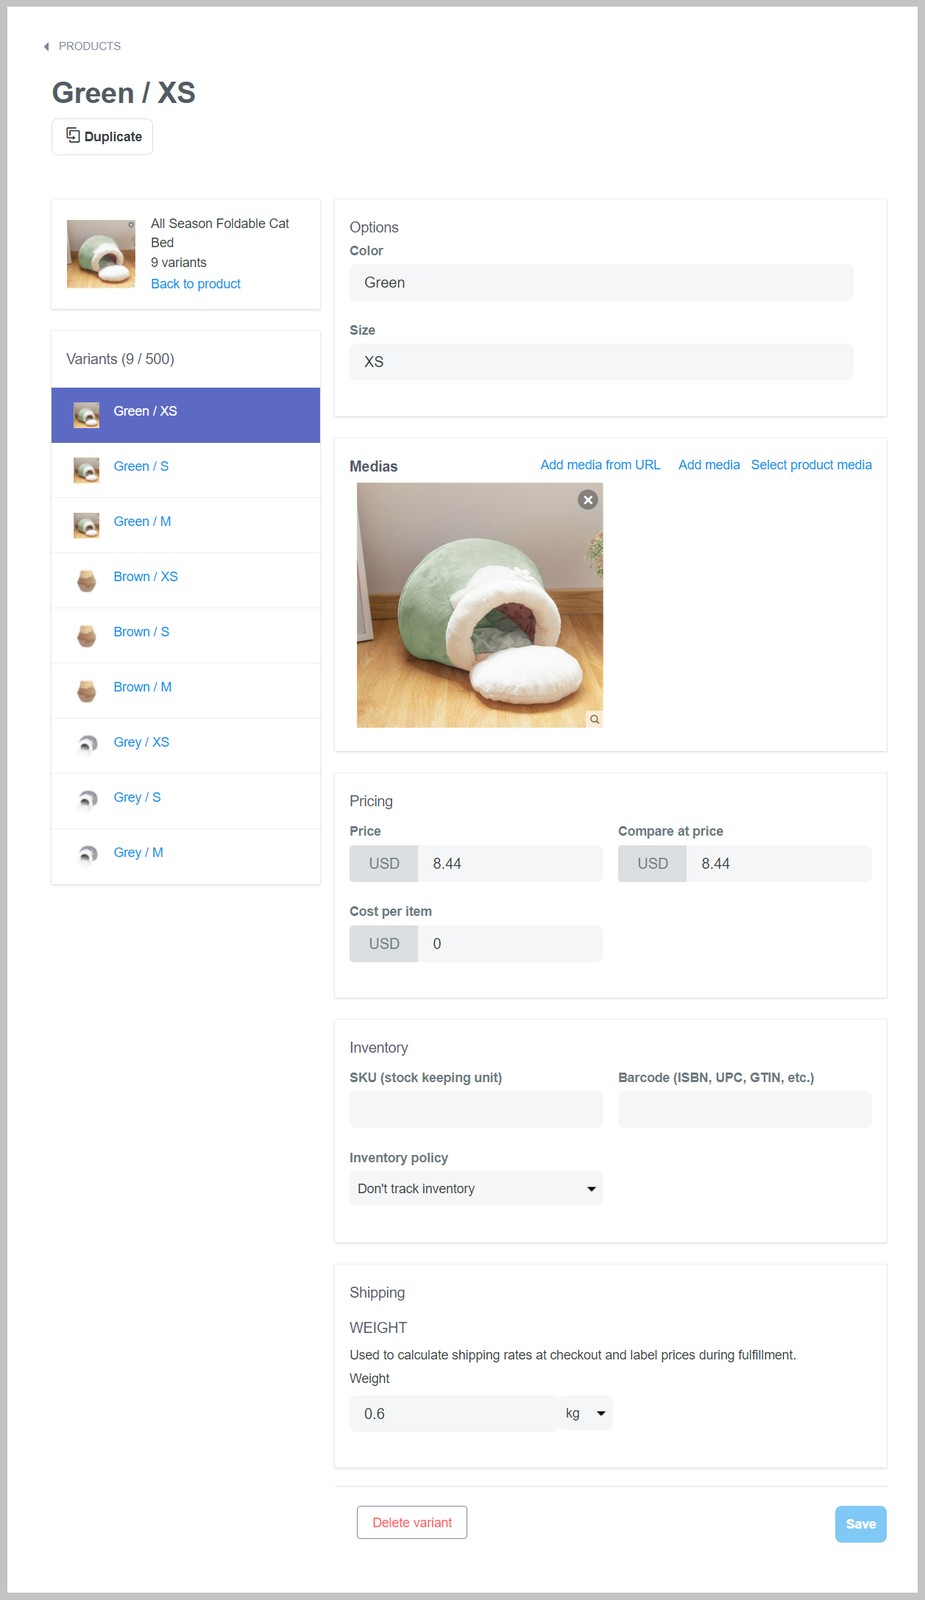
Task: Select the Green / S variant
Action: pyautogui.click(x=186, y=470)
